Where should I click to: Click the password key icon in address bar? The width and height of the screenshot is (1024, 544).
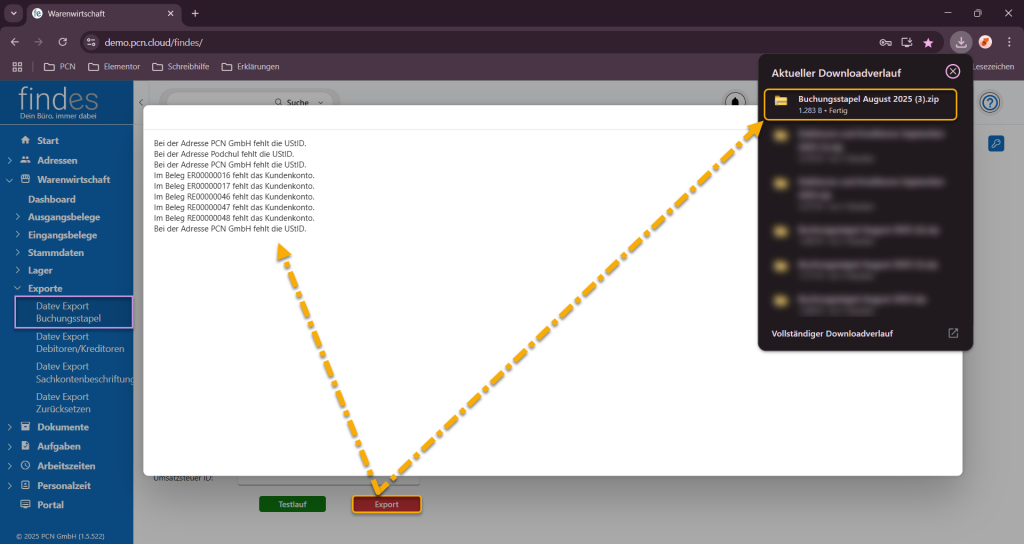coord(885,42)
